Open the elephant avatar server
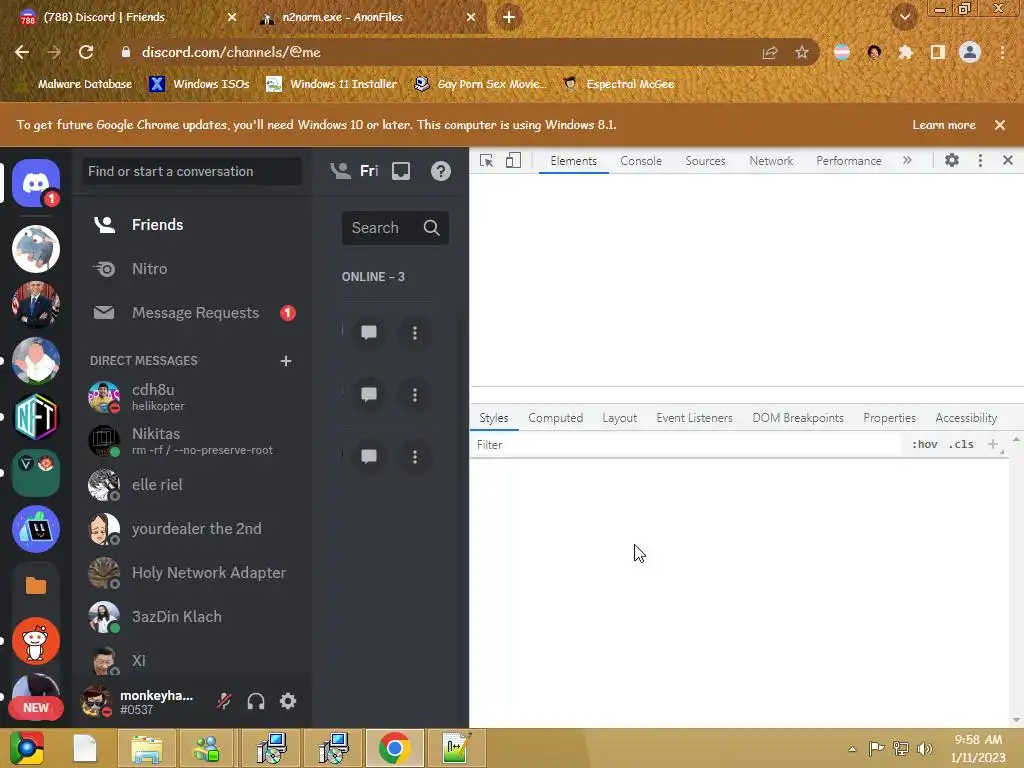1024x768 pixels. point(36,249)
